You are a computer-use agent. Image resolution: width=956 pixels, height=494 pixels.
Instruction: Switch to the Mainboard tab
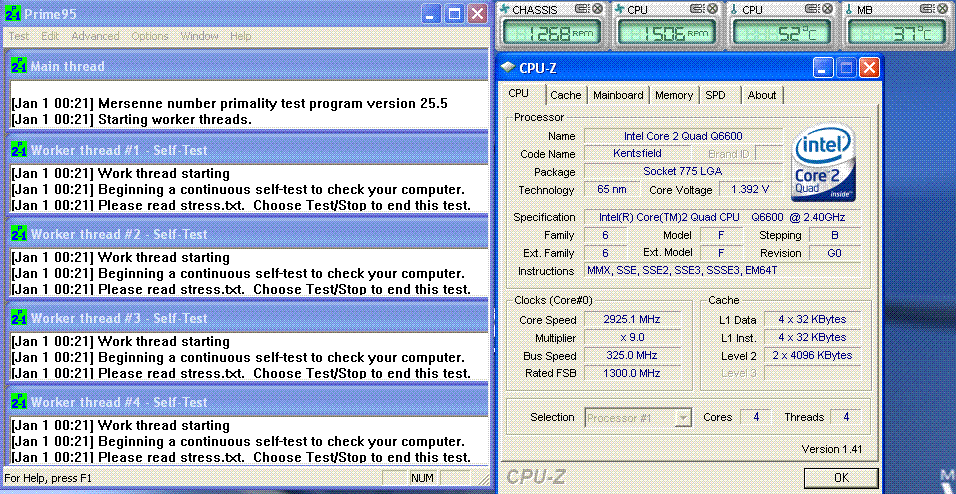(618, 95)
